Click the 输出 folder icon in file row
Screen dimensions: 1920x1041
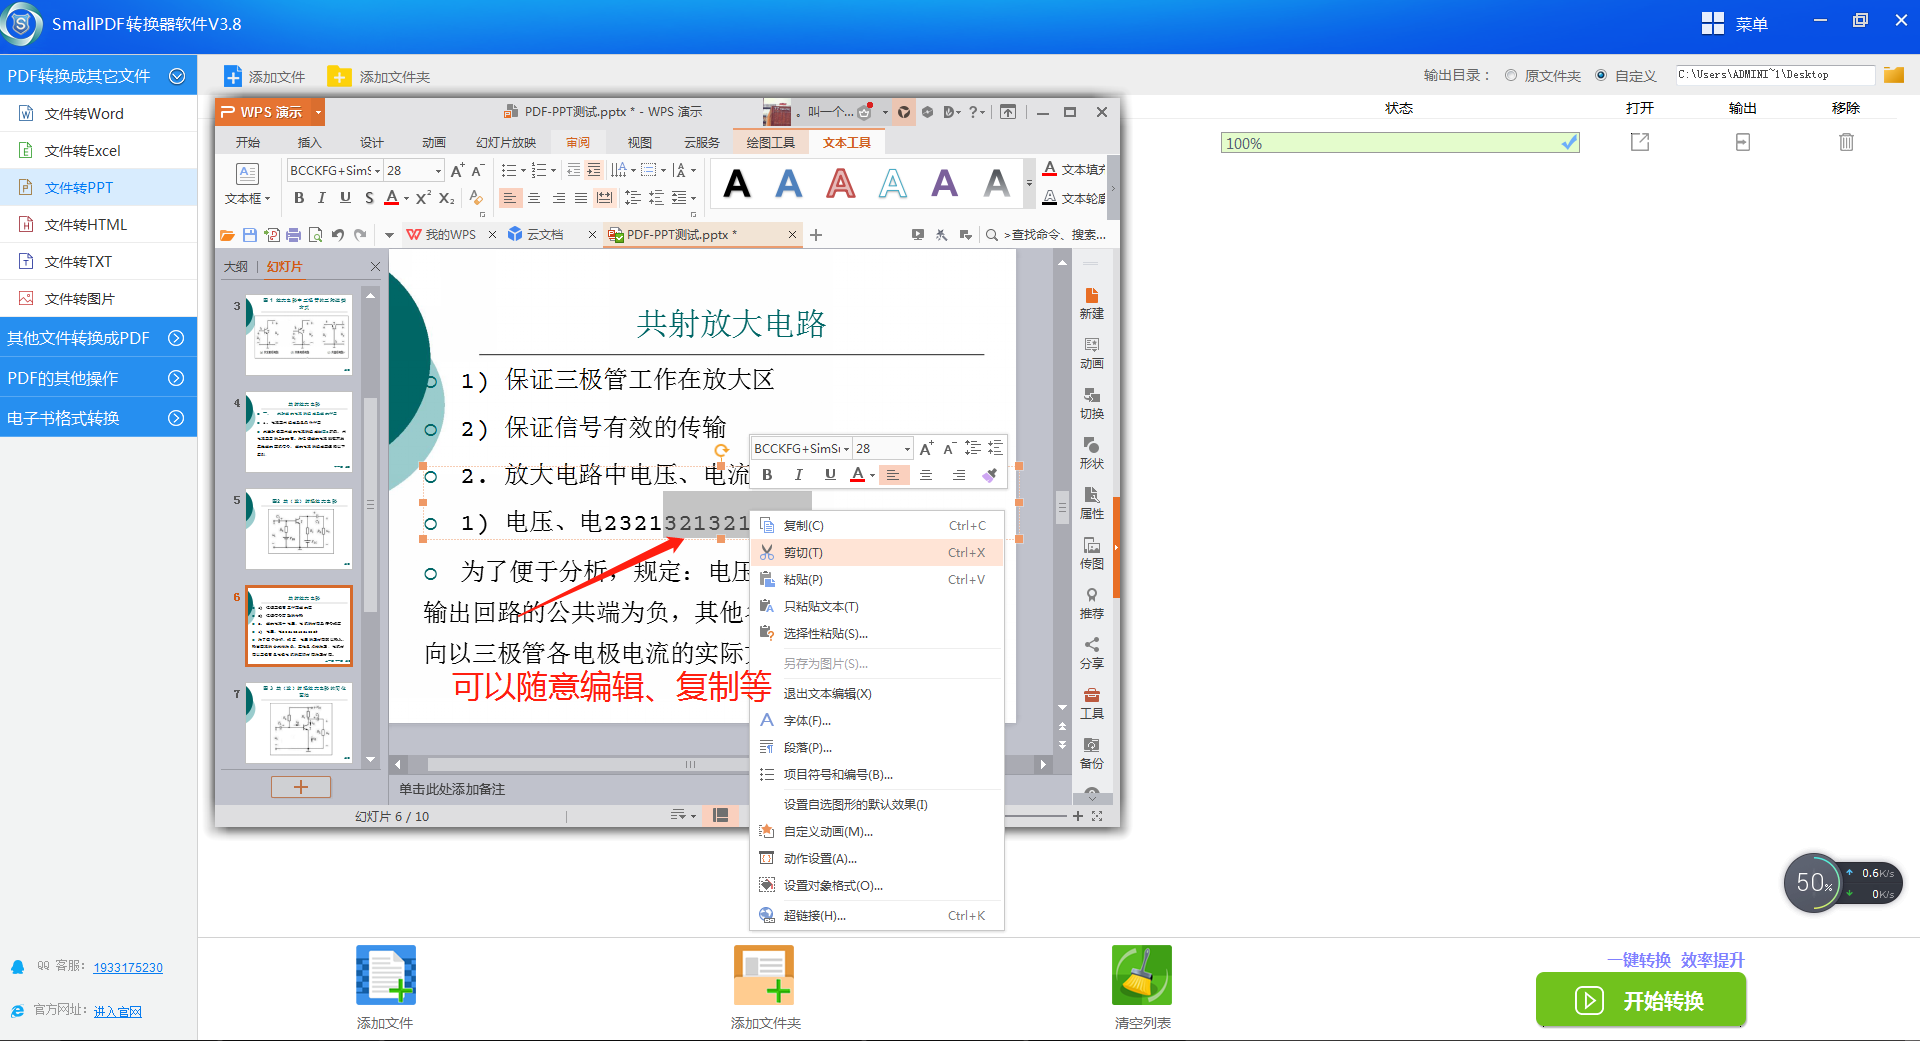(1743, 142)
